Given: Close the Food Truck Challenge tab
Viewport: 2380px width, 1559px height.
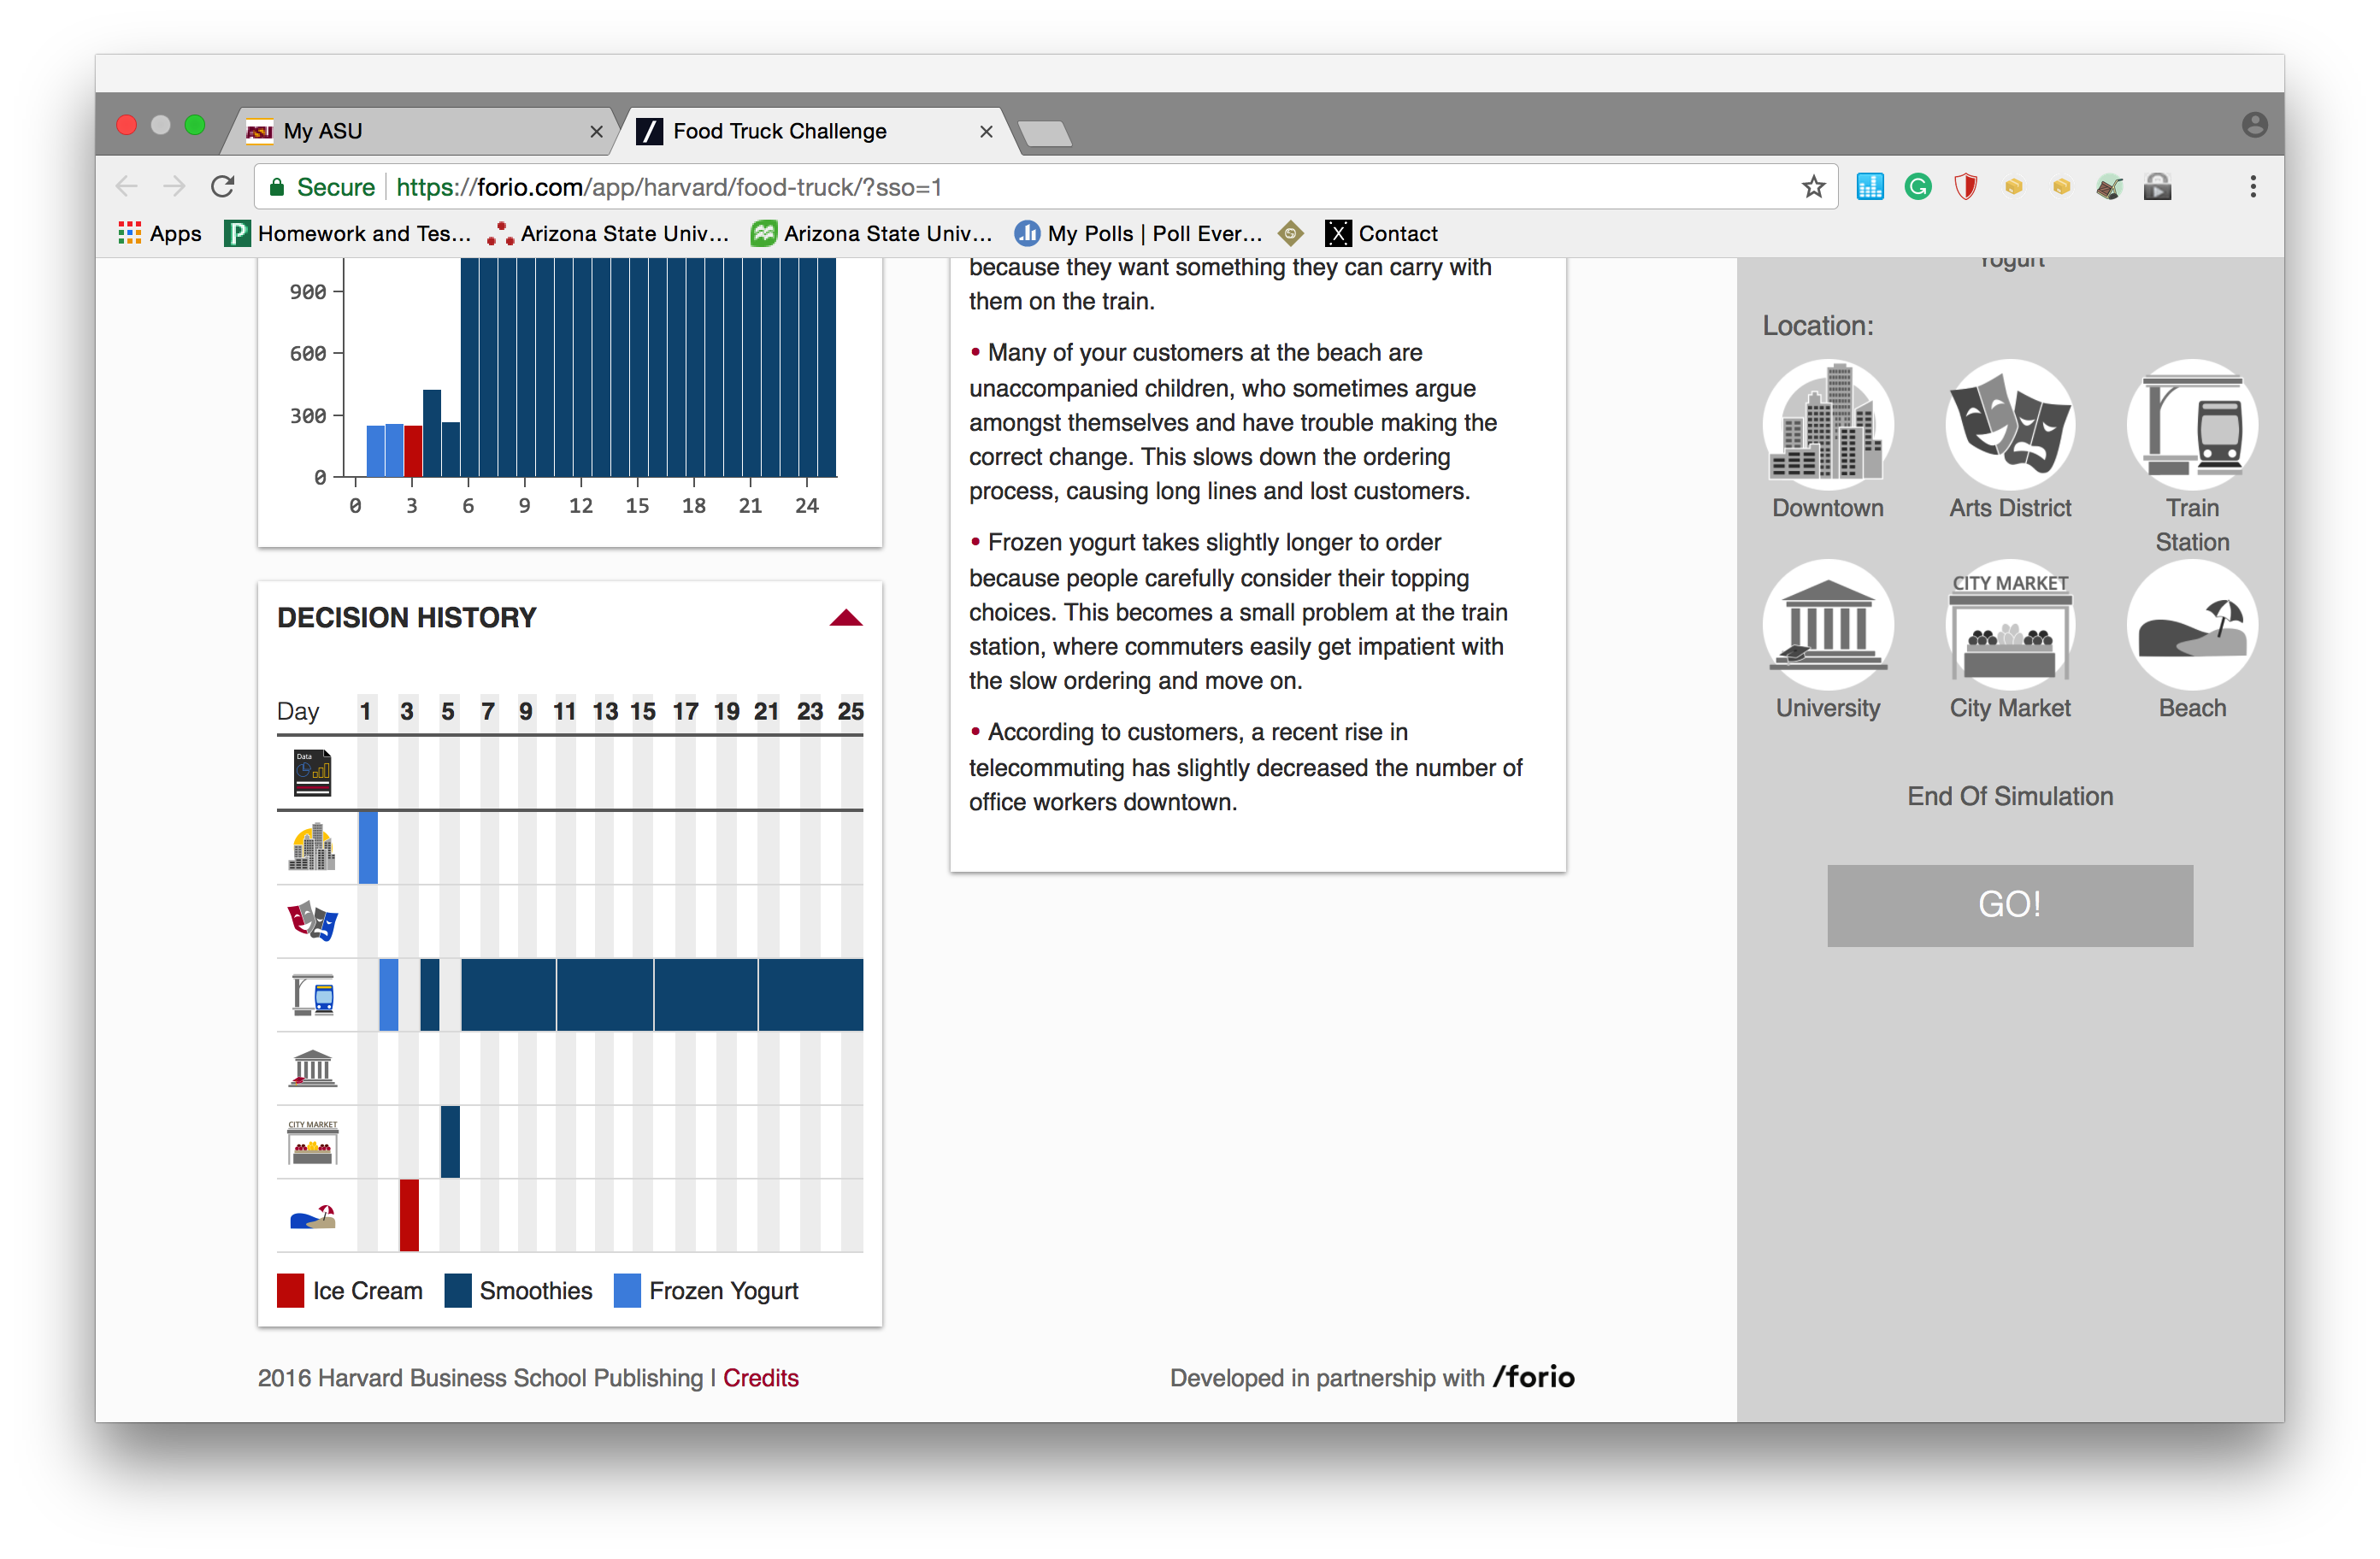Looking at the screenshot, I should [986, 132].
